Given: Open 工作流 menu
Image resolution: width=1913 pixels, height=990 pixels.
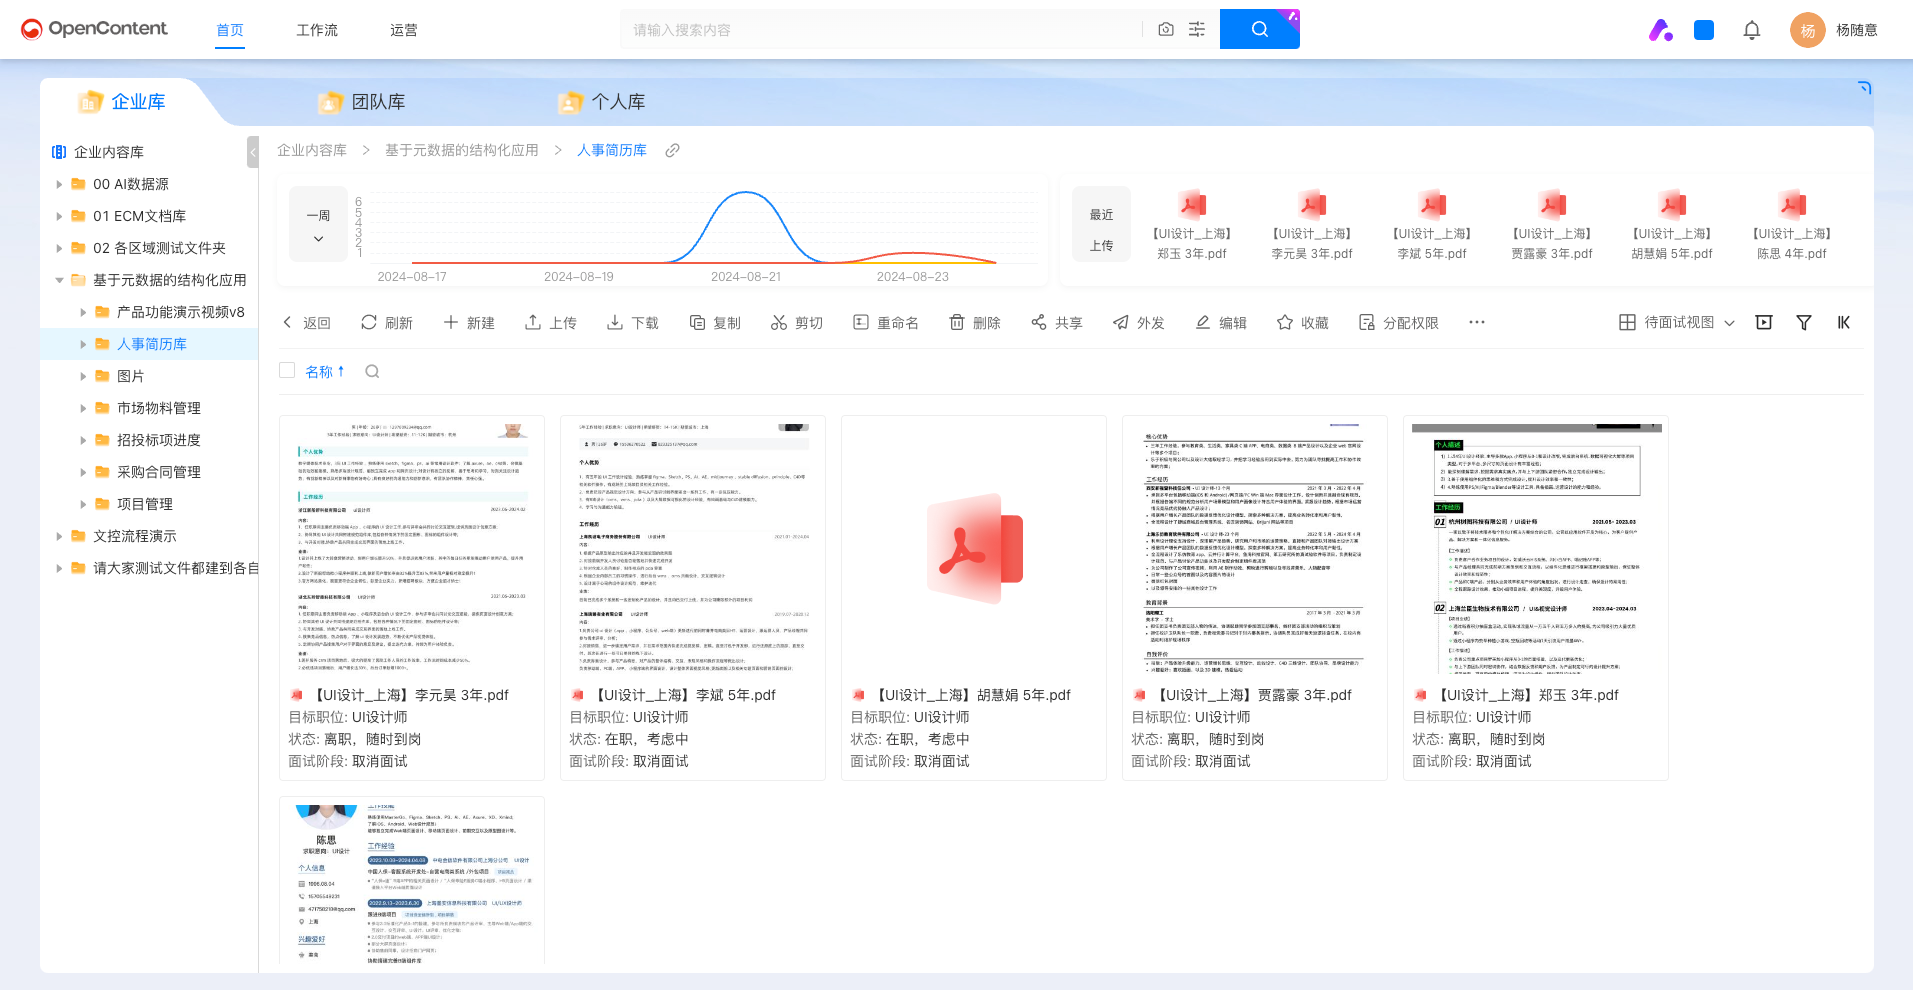Looking at the screenshot, I should tap(317, 30).
